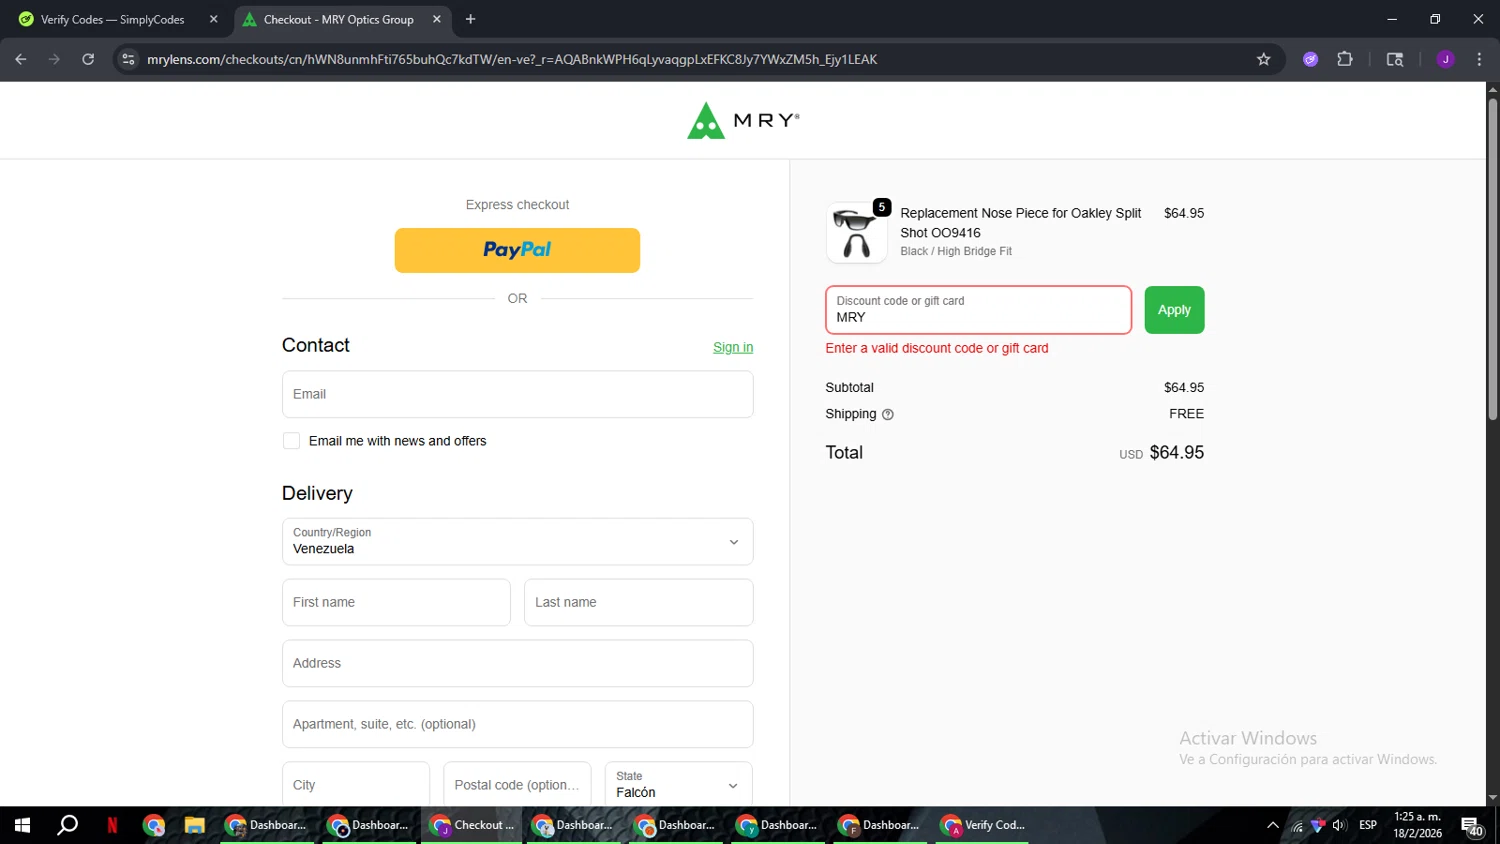This screenshot has width=1500, height=844.
Task: Click the Total amount $64.95
Action: pyautogui.click(x=1176, y=453)
